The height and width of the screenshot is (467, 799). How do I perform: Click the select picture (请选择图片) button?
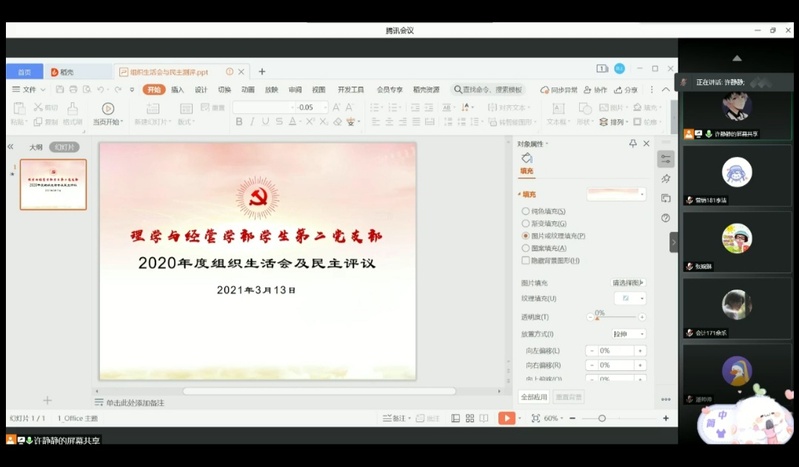628,283
